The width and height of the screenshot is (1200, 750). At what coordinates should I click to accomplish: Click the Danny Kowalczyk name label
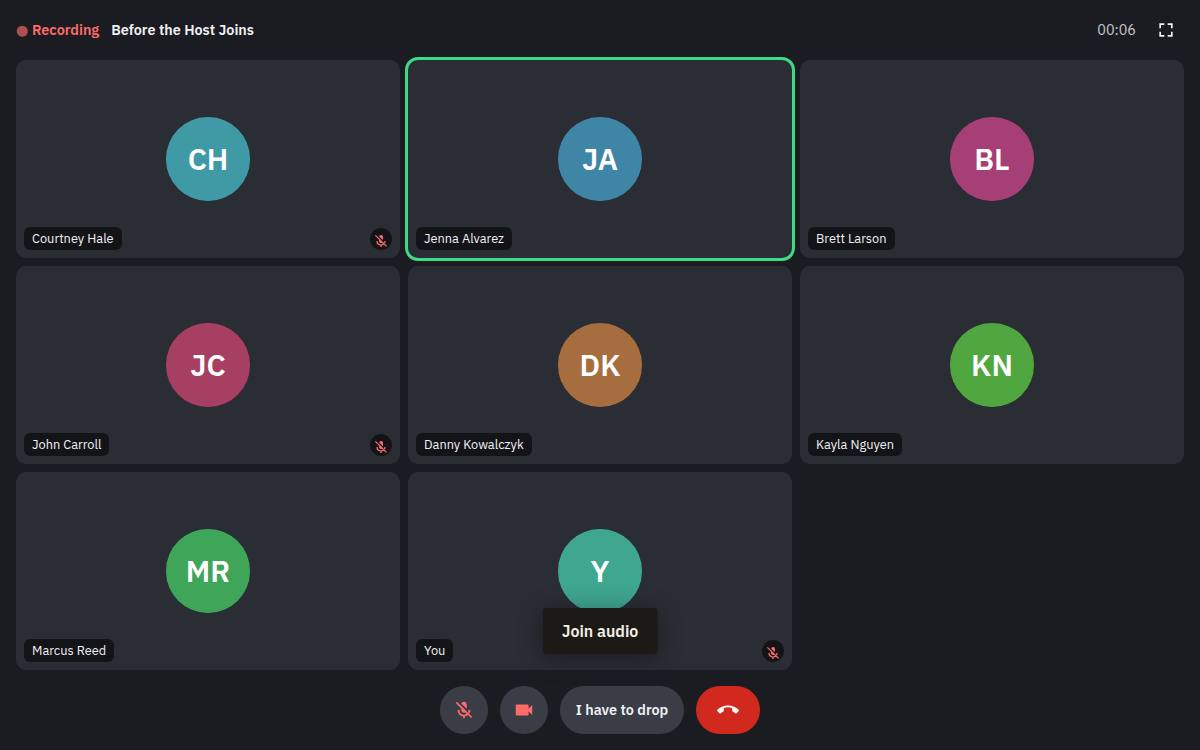474,445
